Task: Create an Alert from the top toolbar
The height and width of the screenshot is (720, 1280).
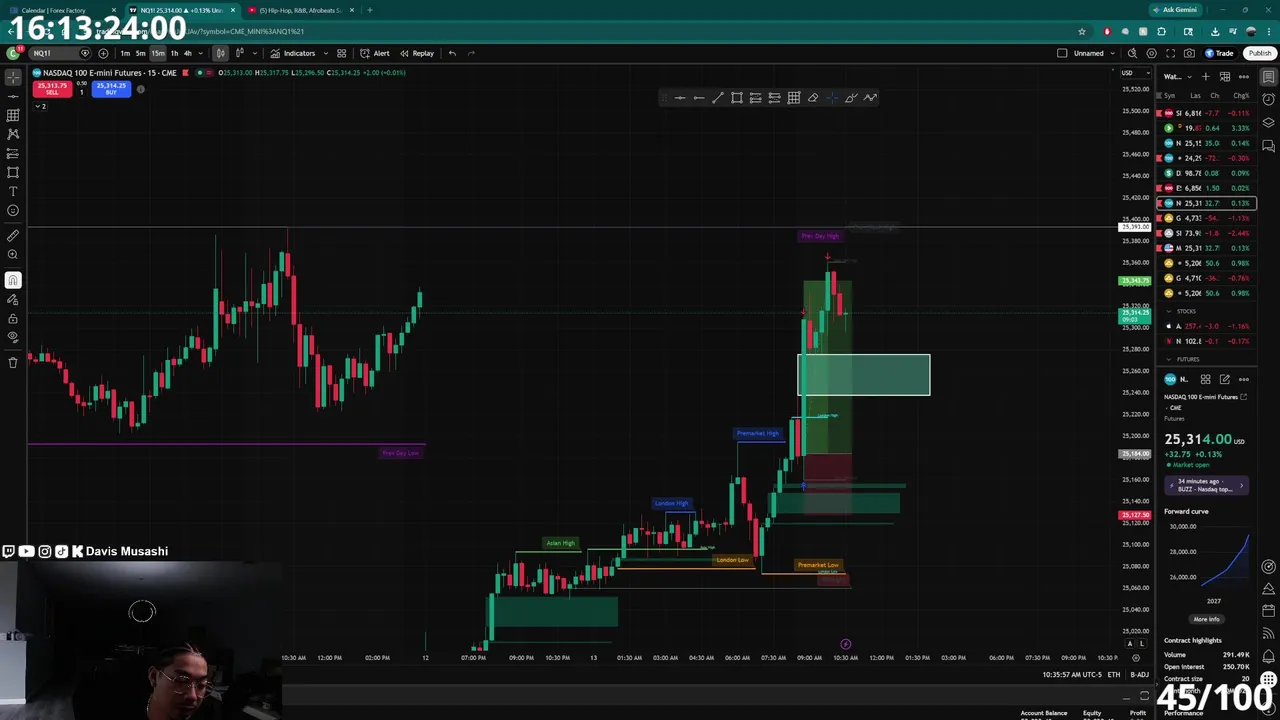Action: 375,53
